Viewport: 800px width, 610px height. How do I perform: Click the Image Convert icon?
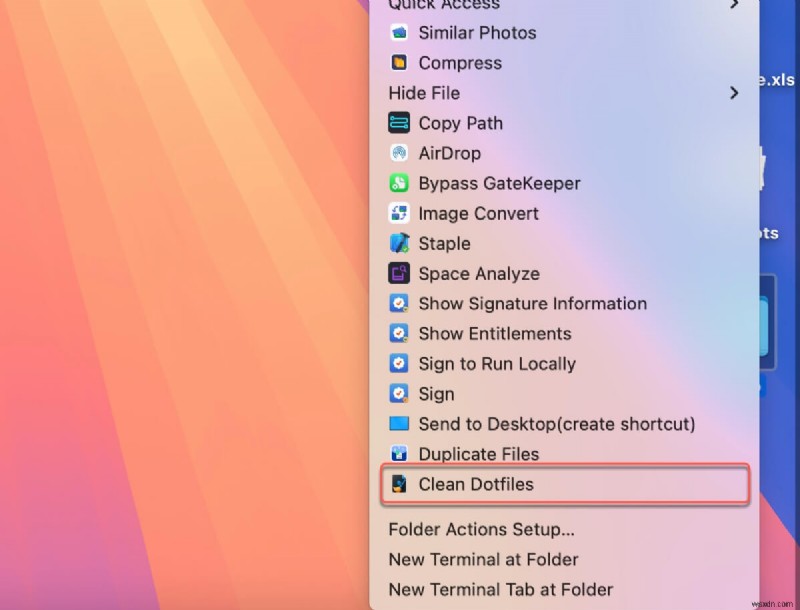399,213
